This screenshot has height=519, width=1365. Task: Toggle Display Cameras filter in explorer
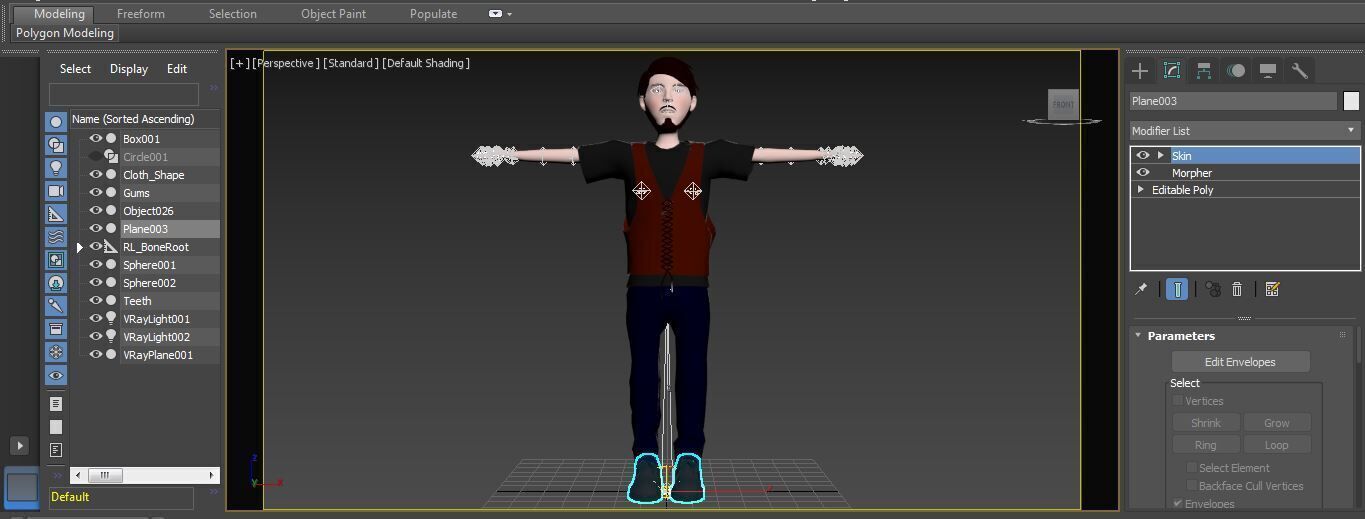click(x=56, y=190)
